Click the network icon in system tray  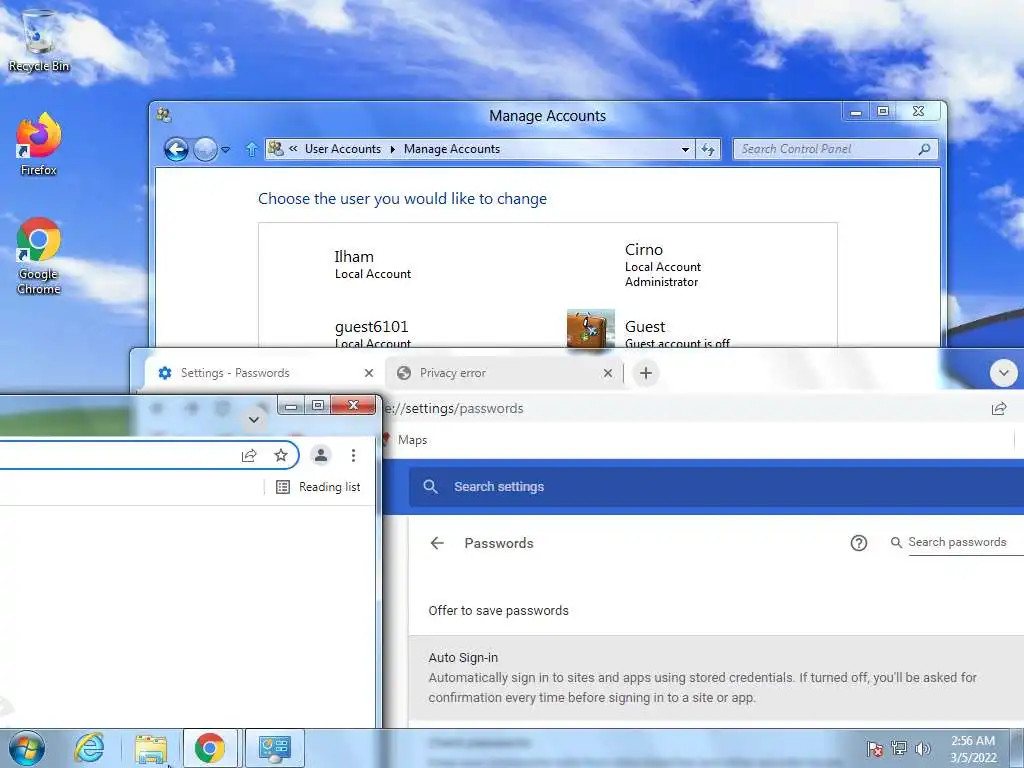point(899,748)
